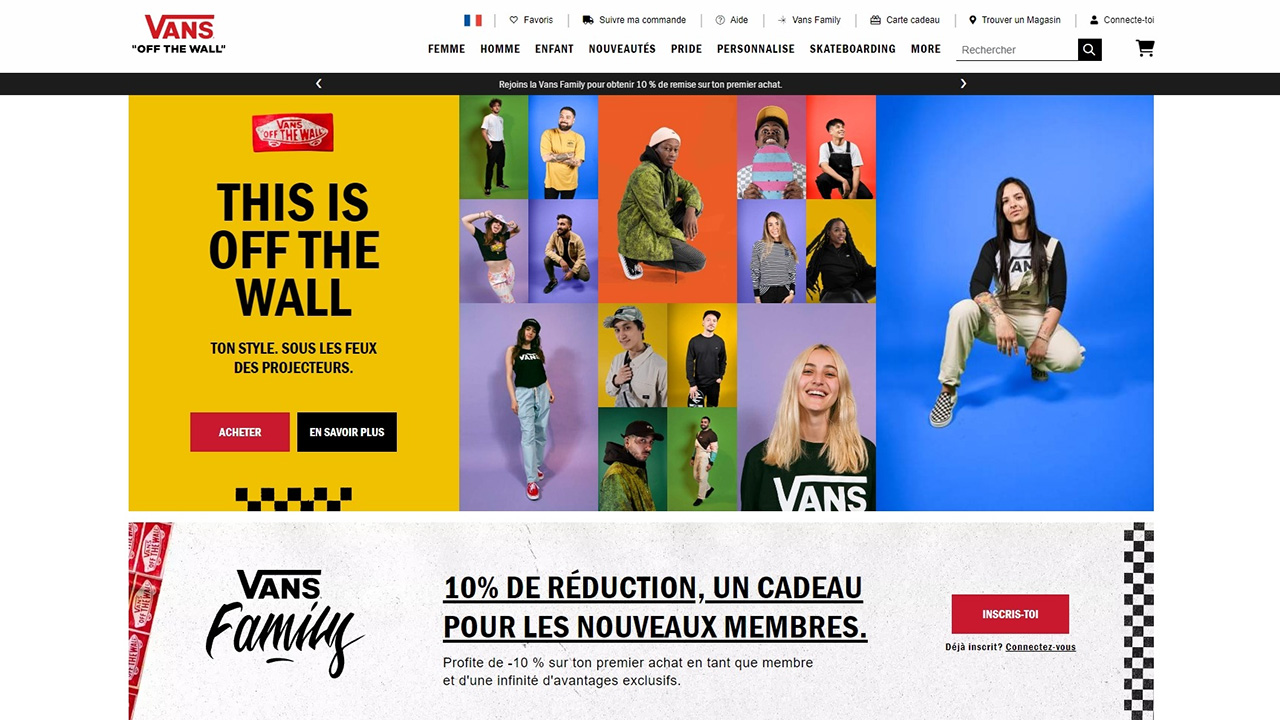This screenshot has height=720, width=1280.
Task: Open the SKATEBOARDING menu
Action: coord(853,49)
